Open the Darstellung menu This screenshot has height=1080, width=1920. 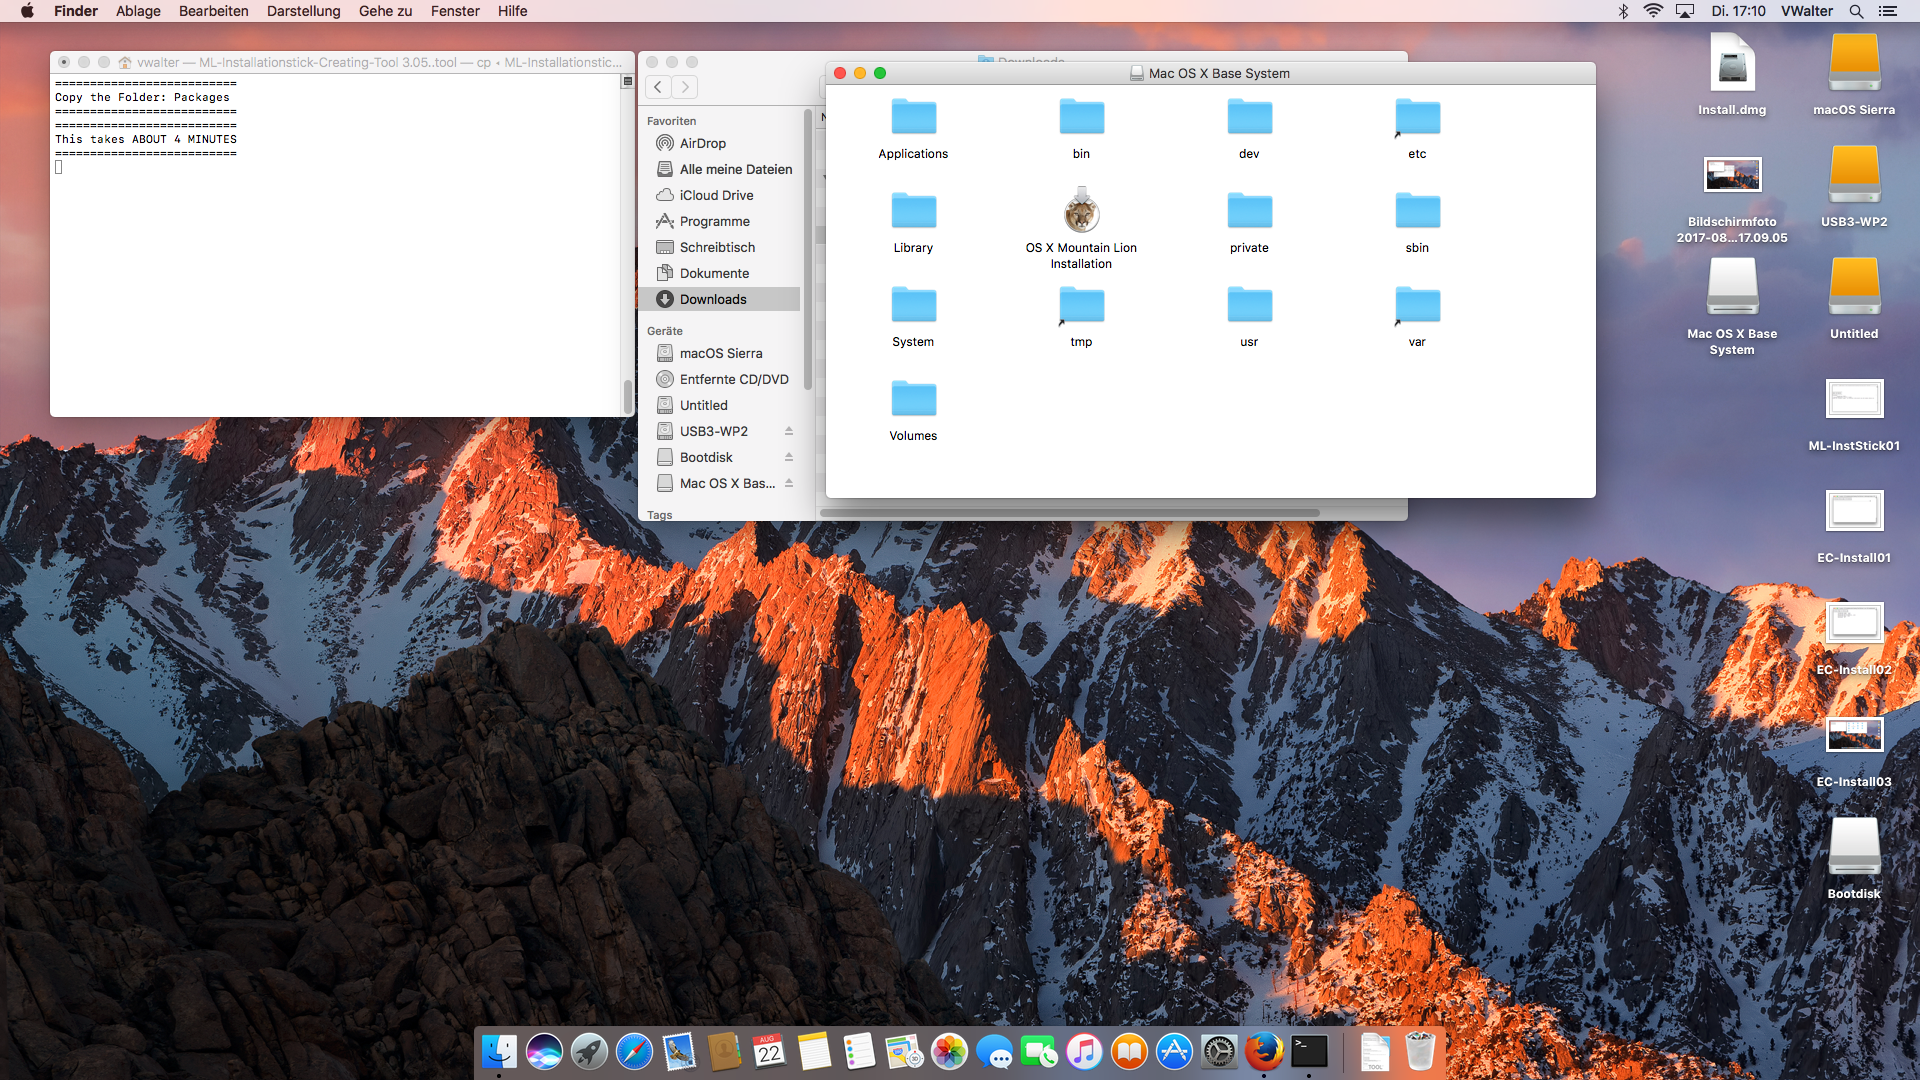click(x=303, y=11)
